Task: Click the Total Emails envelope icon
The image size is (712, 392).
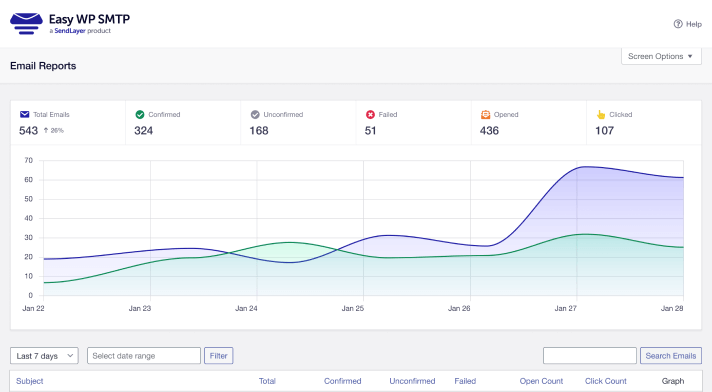Action: point(25,114)
